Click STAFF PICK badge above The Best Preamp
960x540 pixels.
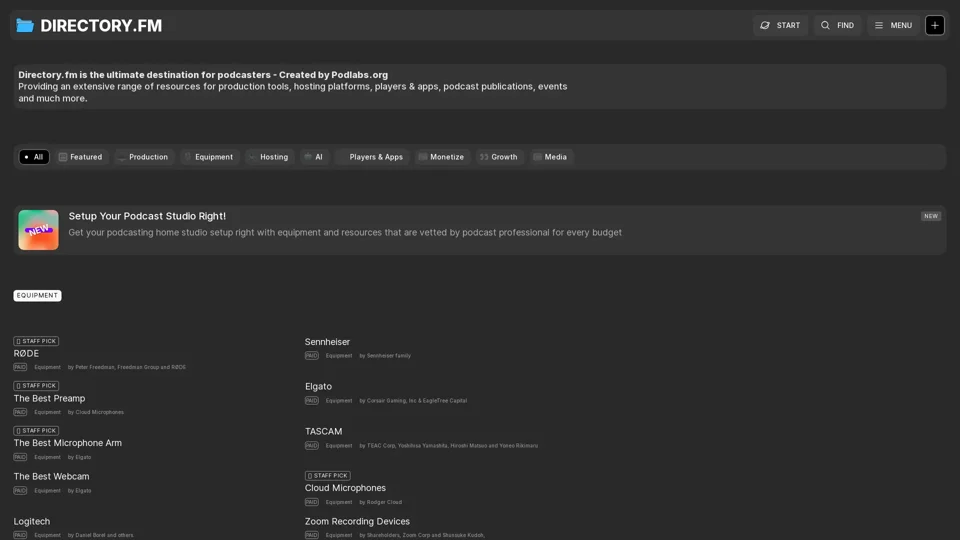point(36,386)
